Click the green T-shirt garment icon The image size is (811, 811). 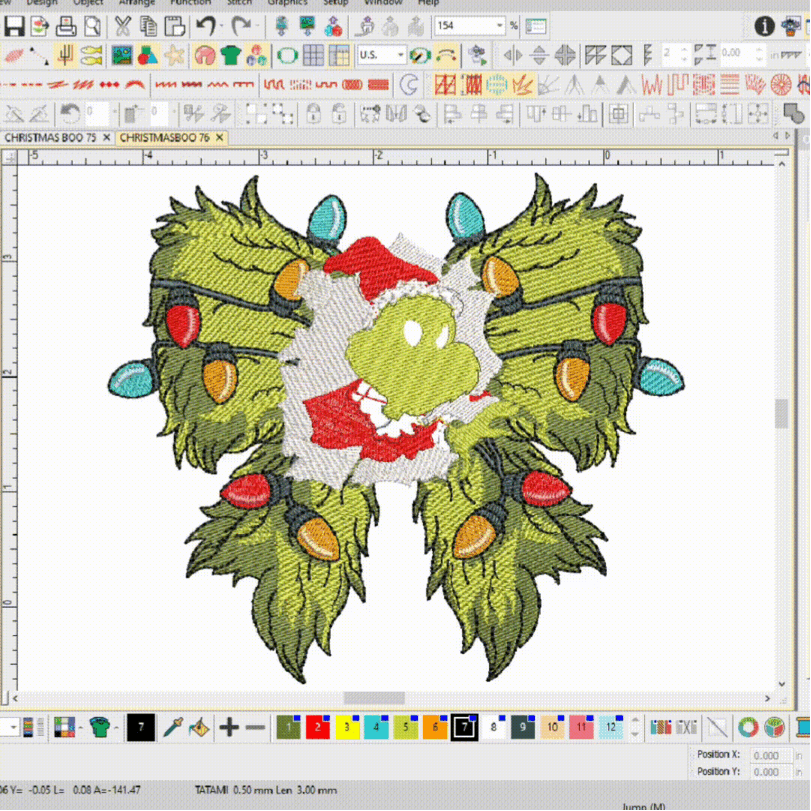231,55
